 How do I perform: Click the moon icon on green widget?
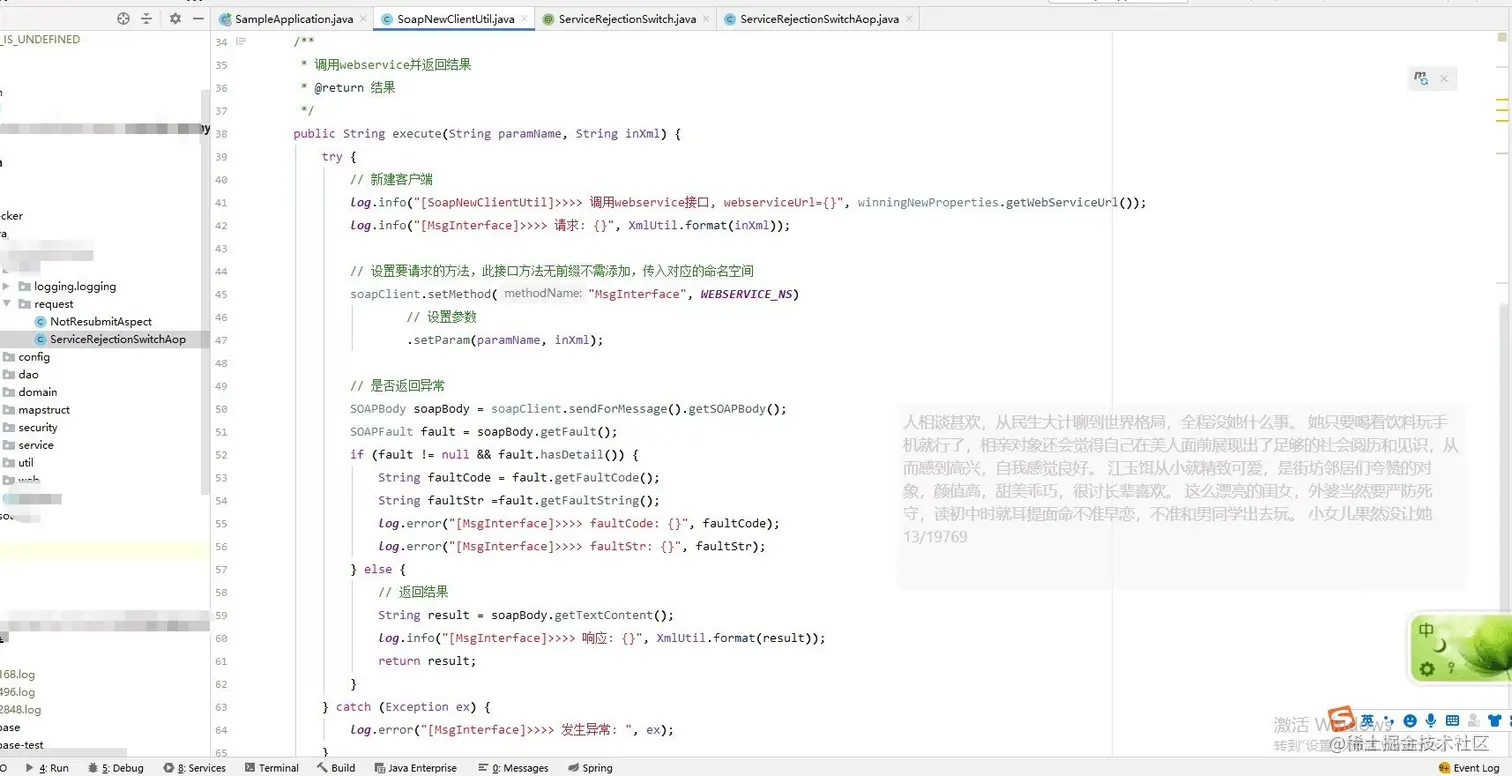pos(1441,646)
